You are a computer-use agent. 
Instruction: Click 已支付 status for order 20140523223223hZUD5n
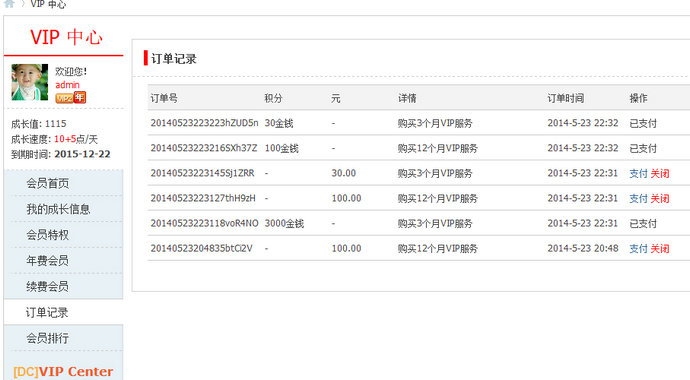pyautogui.click(x=643, y=123)
